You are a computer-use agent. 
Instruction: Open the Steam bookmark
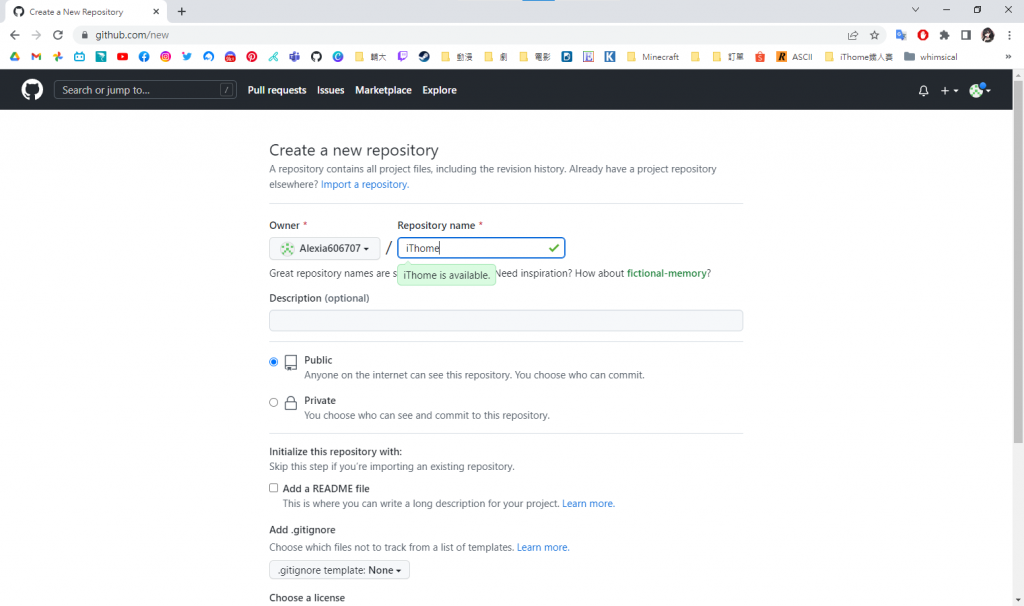point(424,57)
